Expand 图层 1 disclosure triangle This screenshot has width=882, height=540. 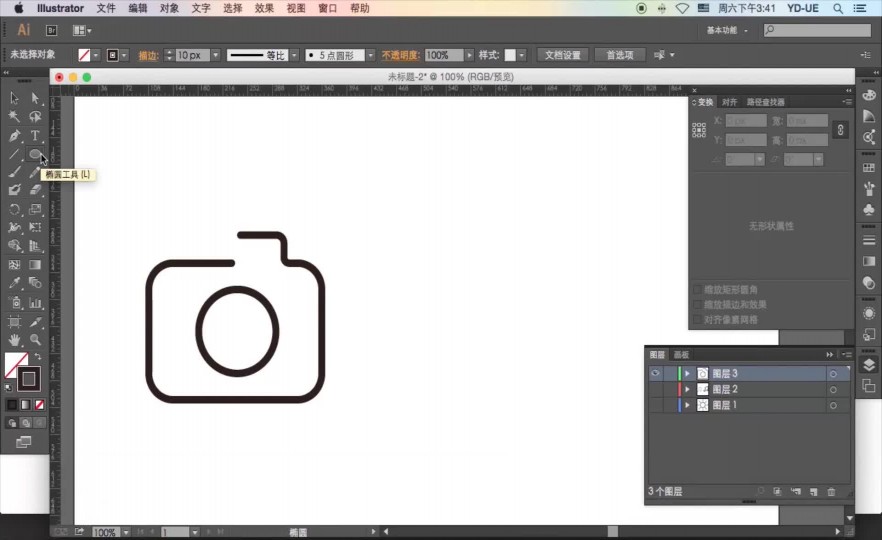click(x=687, y=405)
